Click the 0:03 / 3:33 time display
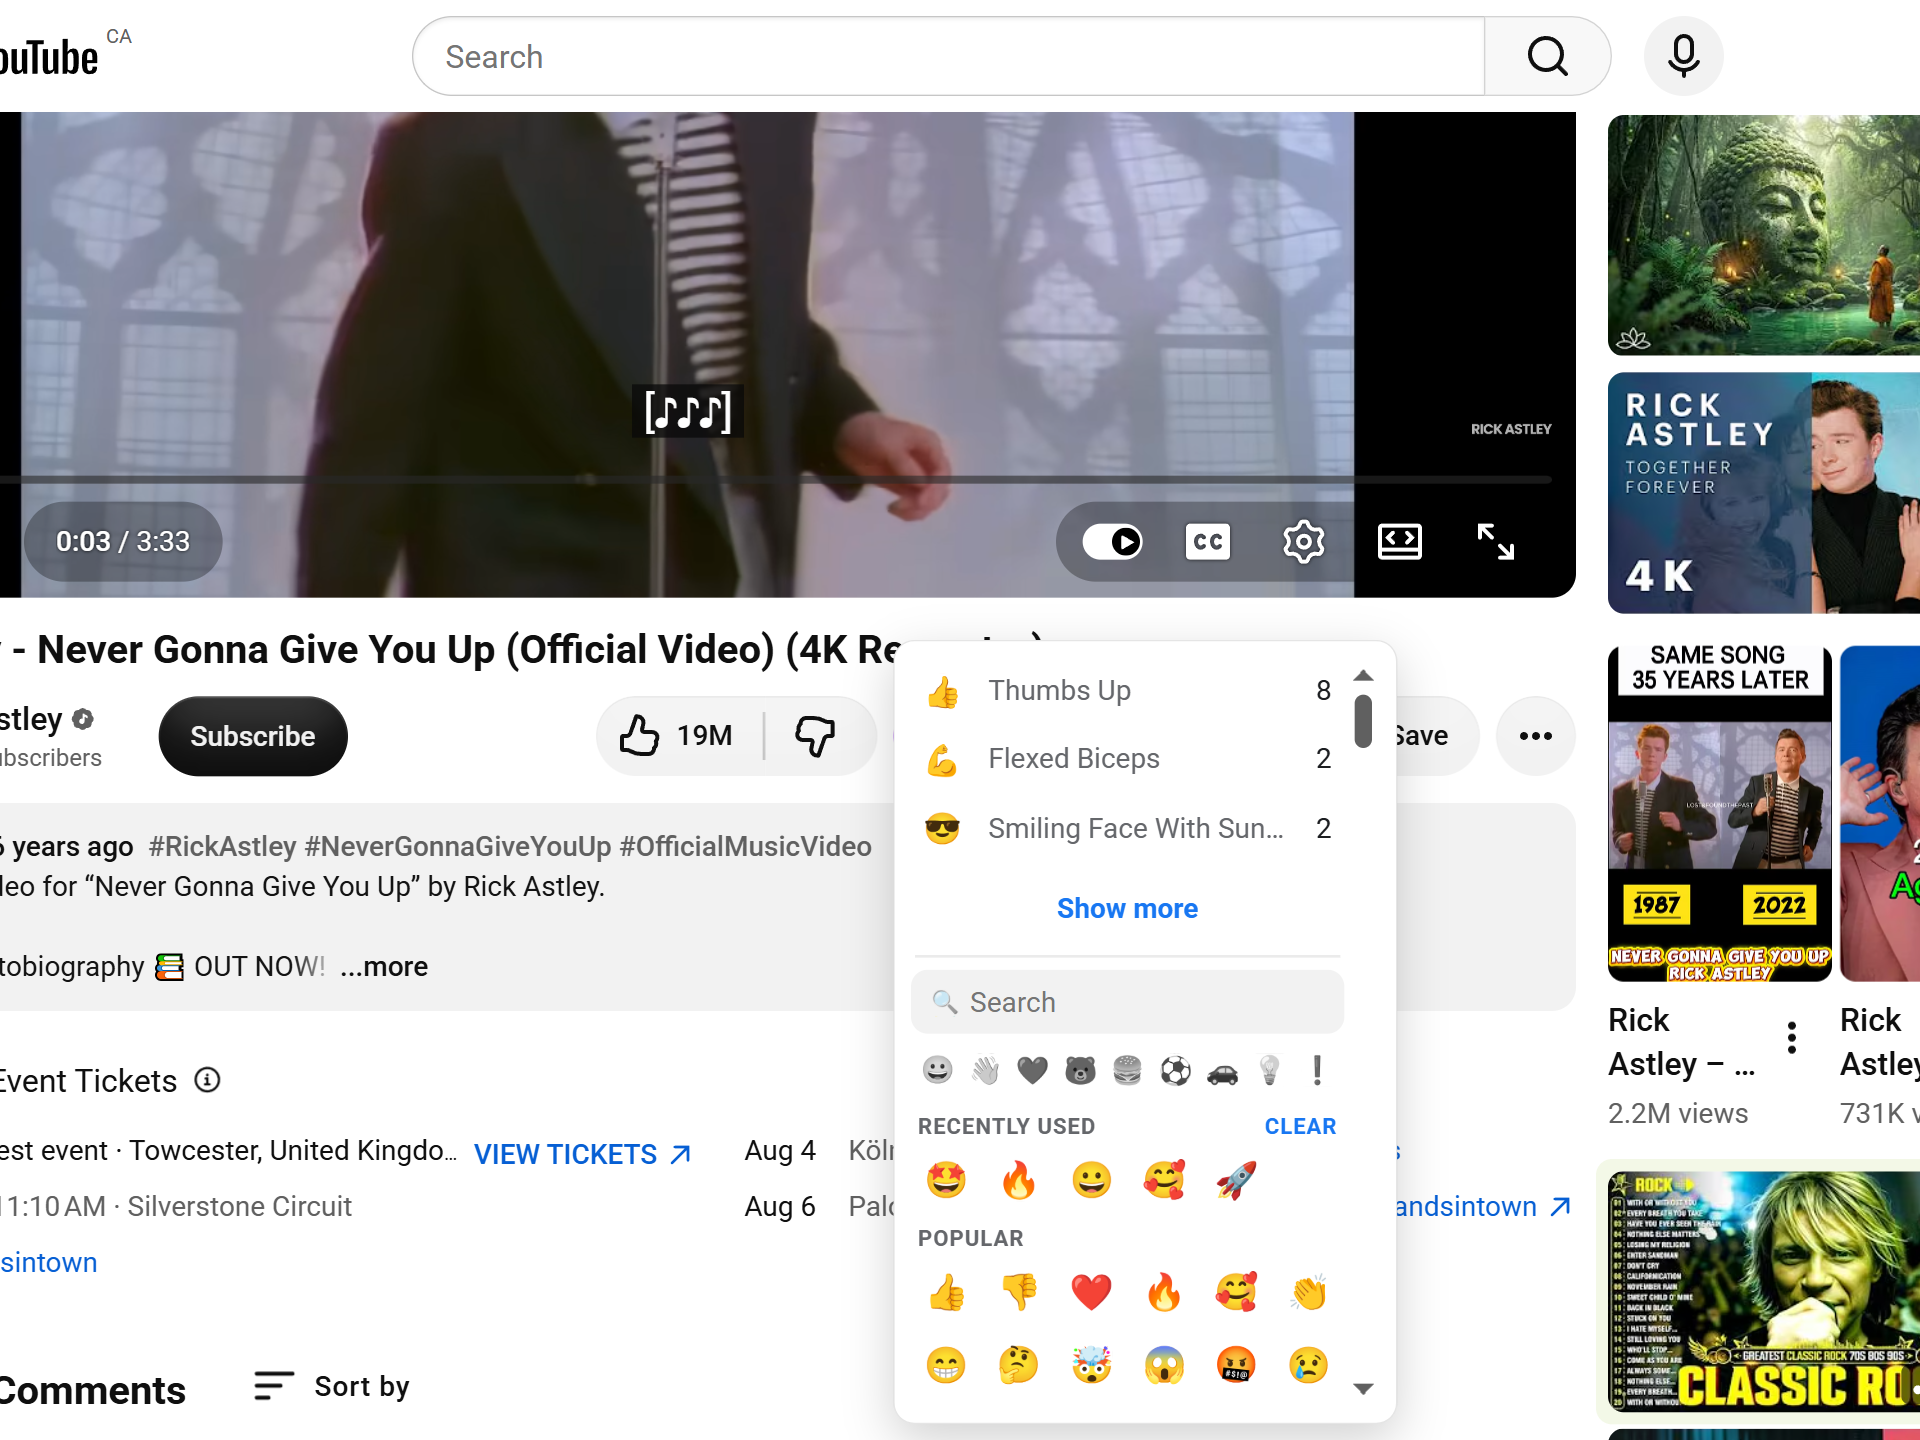The image size is (1920, 1440). click(x=123, y=541)
